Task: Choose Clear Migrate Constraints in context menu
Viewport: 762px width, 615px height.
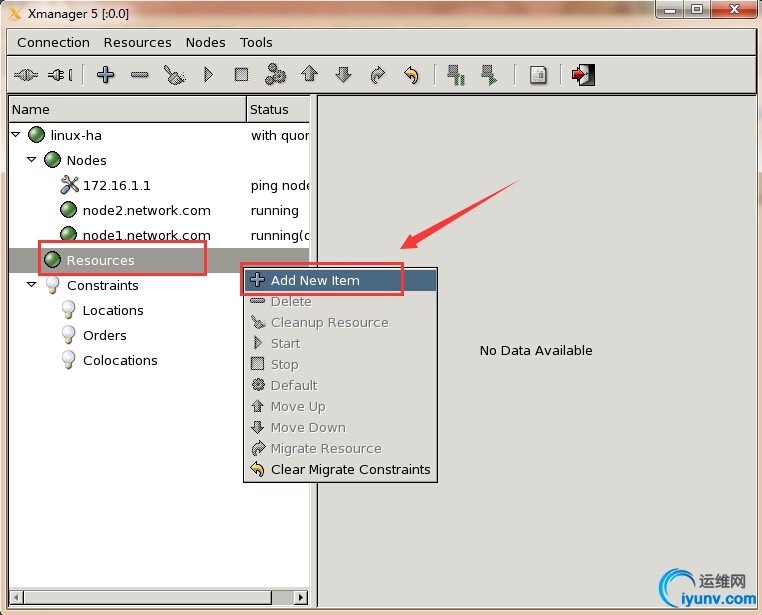Action: pyautogui.click(x=340, y=470)
